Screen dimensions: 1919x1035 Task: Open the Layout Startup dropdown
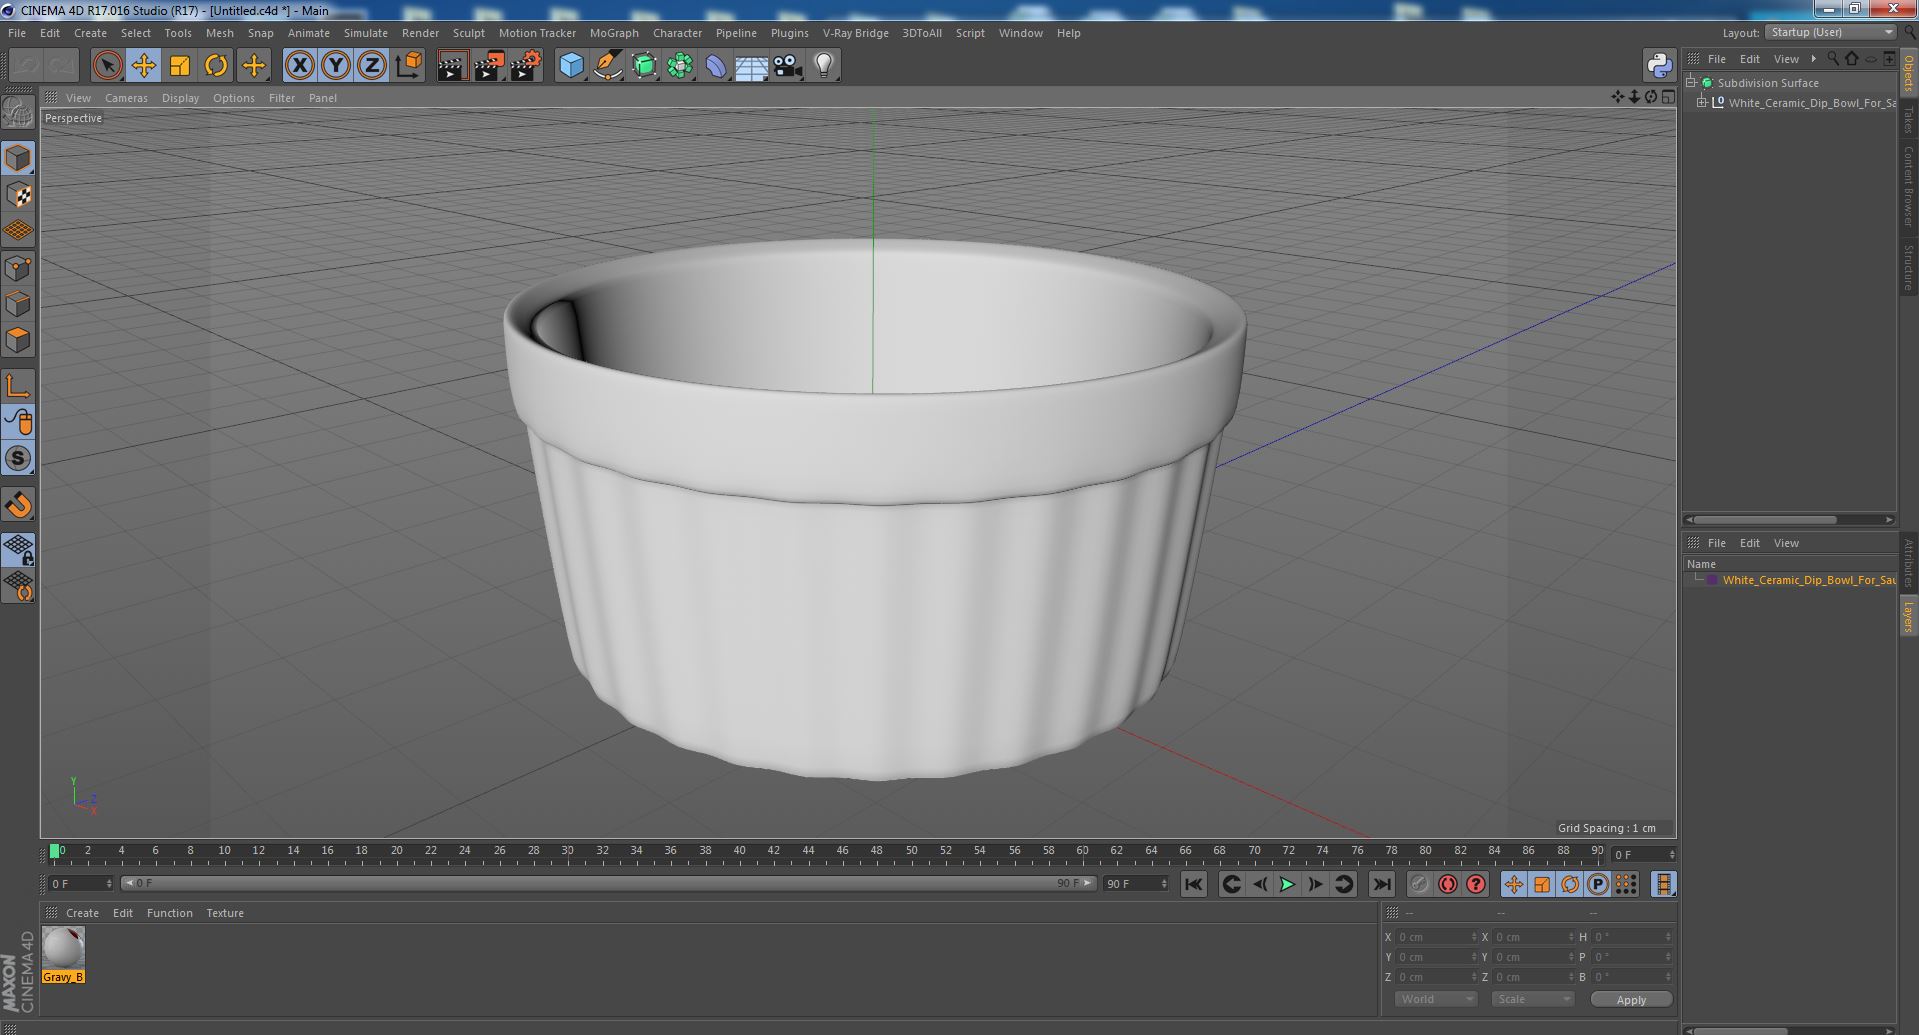coord(1830,32)
